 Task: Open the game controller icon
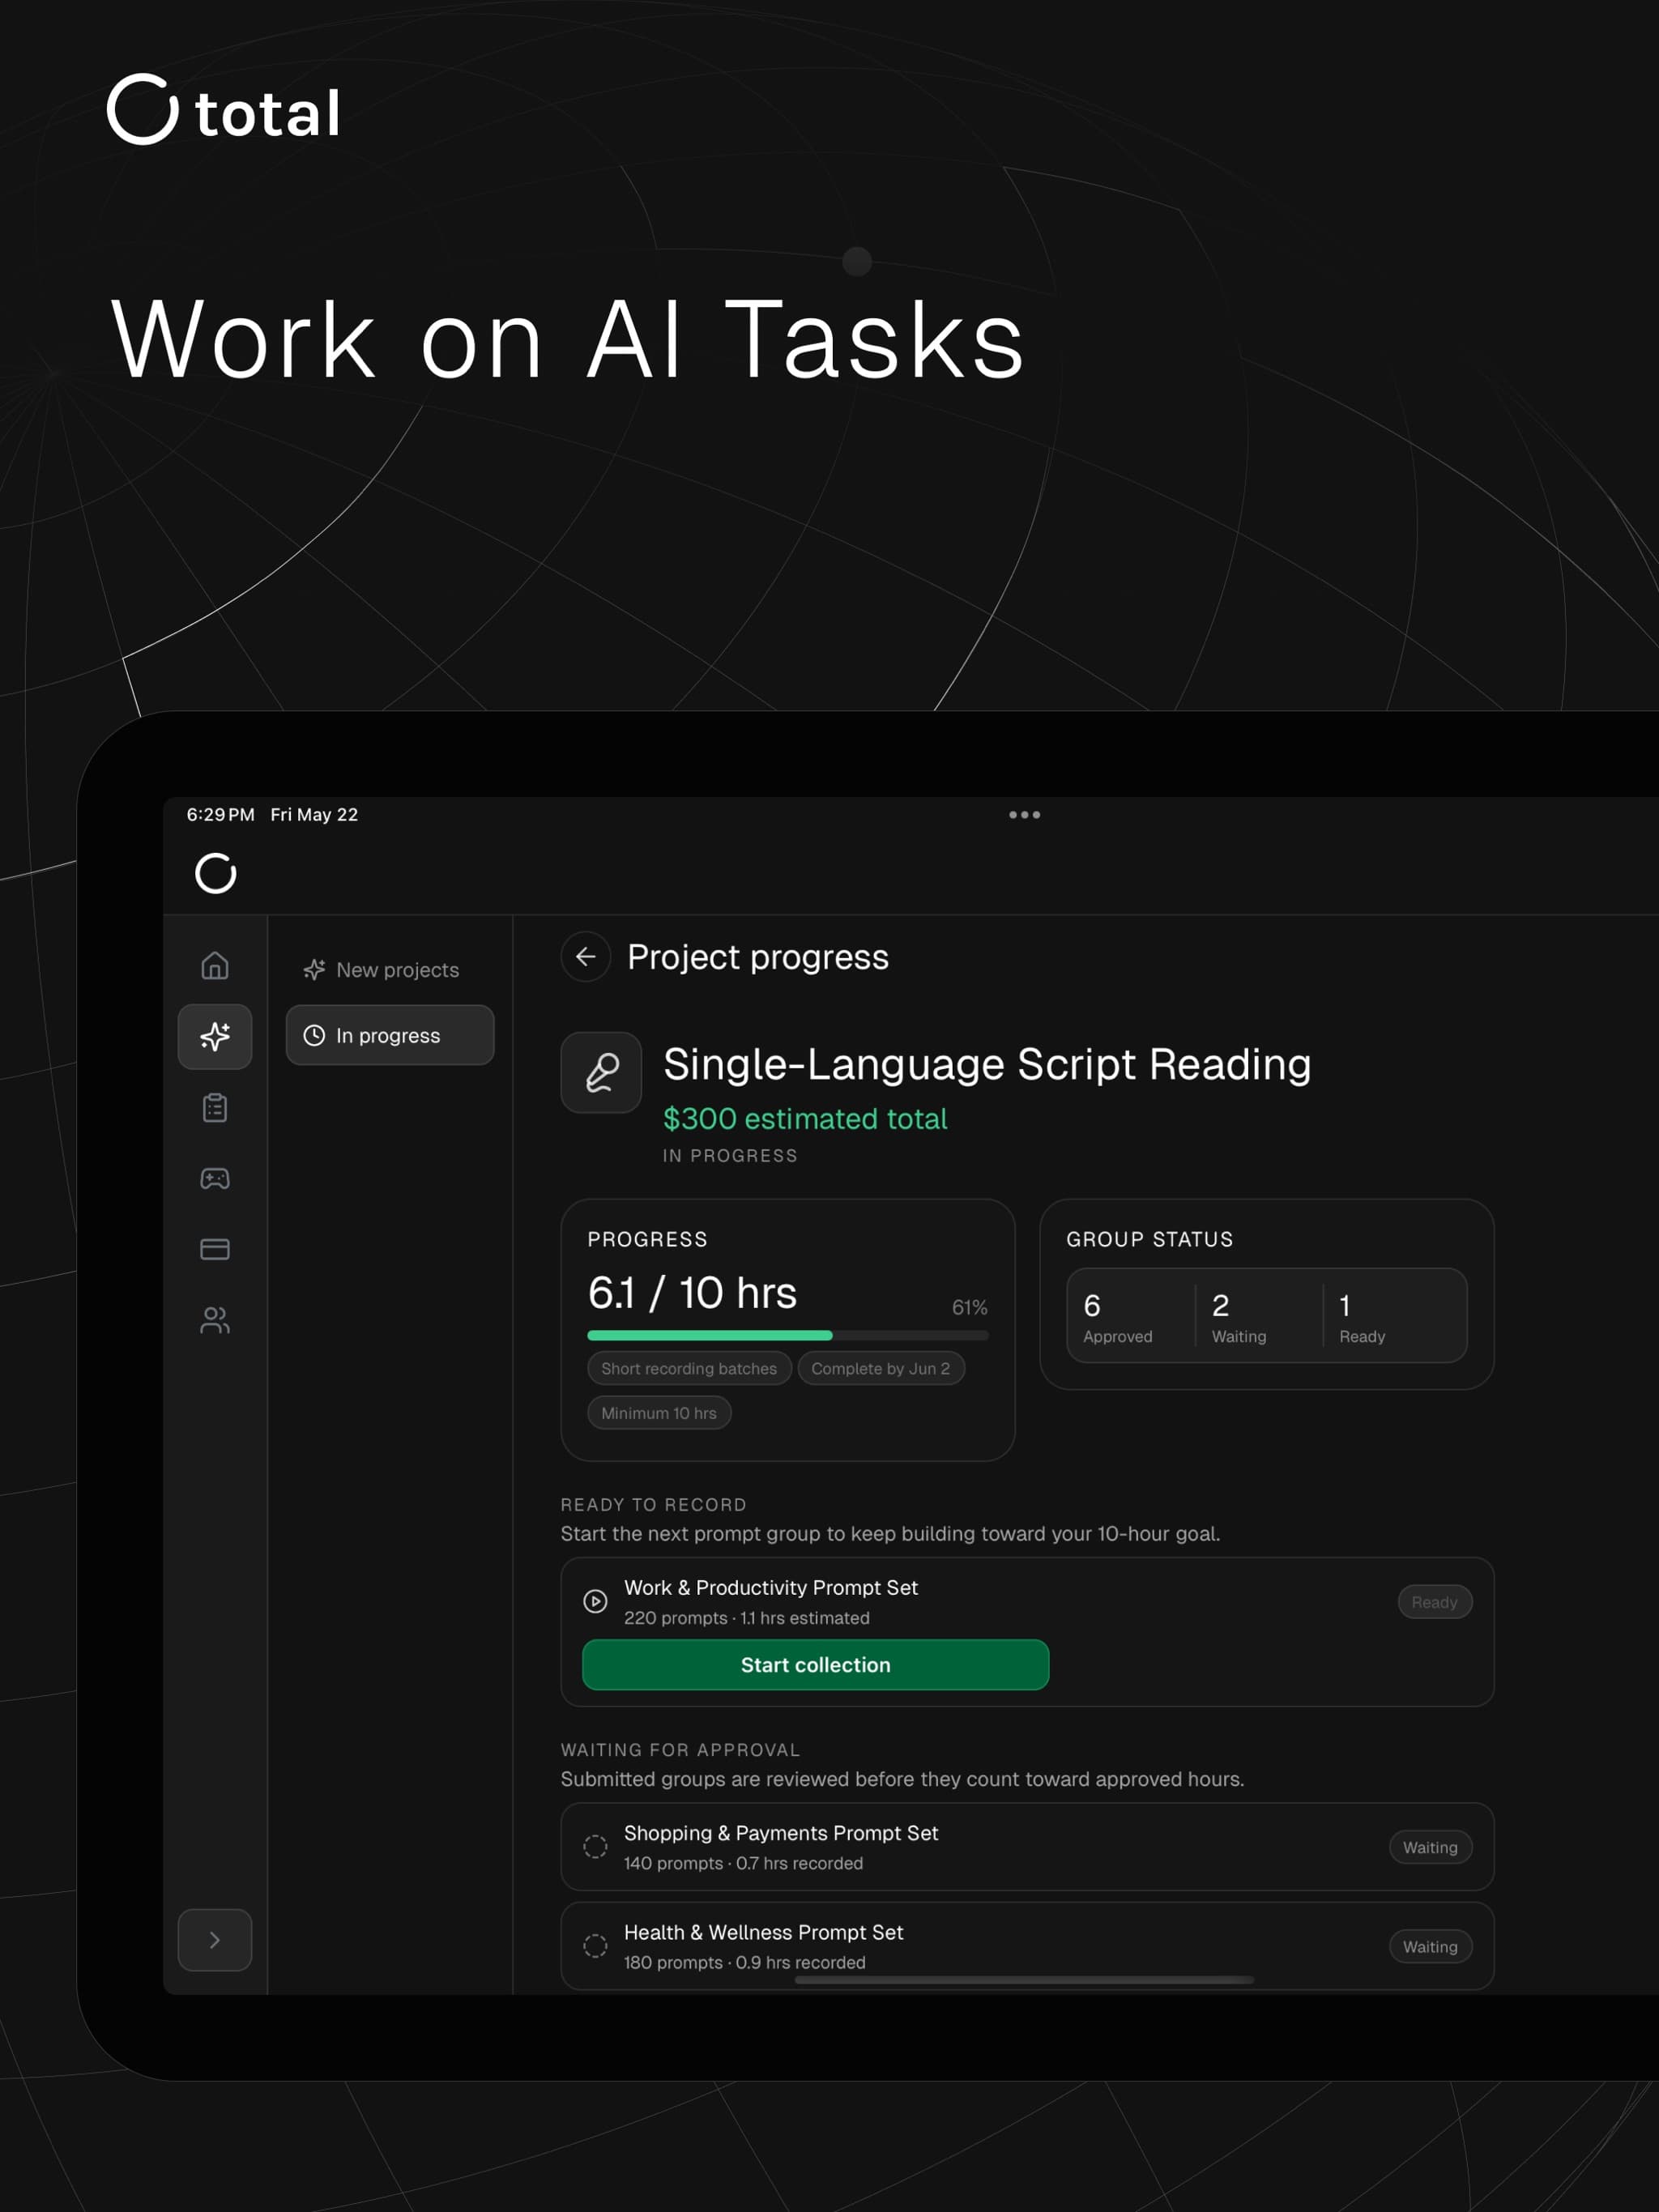(x=215, y=1178)
